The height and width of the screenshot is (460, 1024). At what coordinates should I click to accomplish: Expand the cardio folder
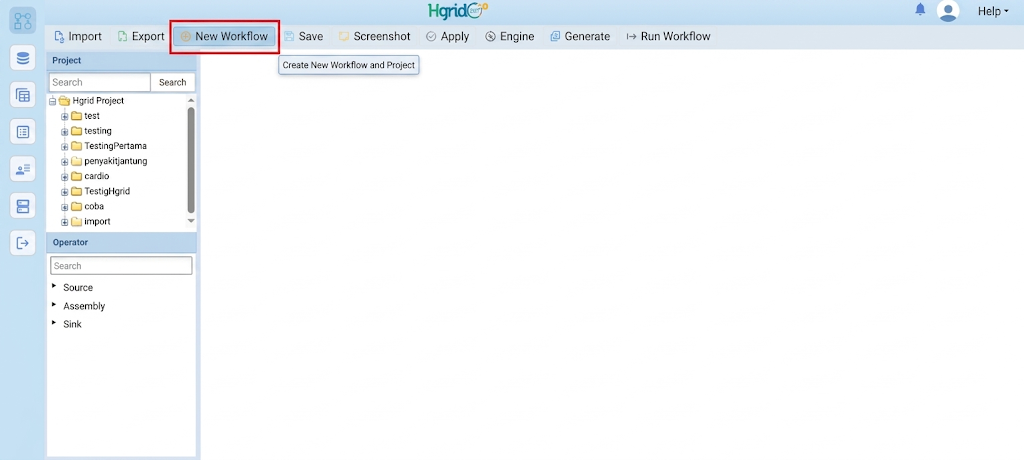point(65,176)
